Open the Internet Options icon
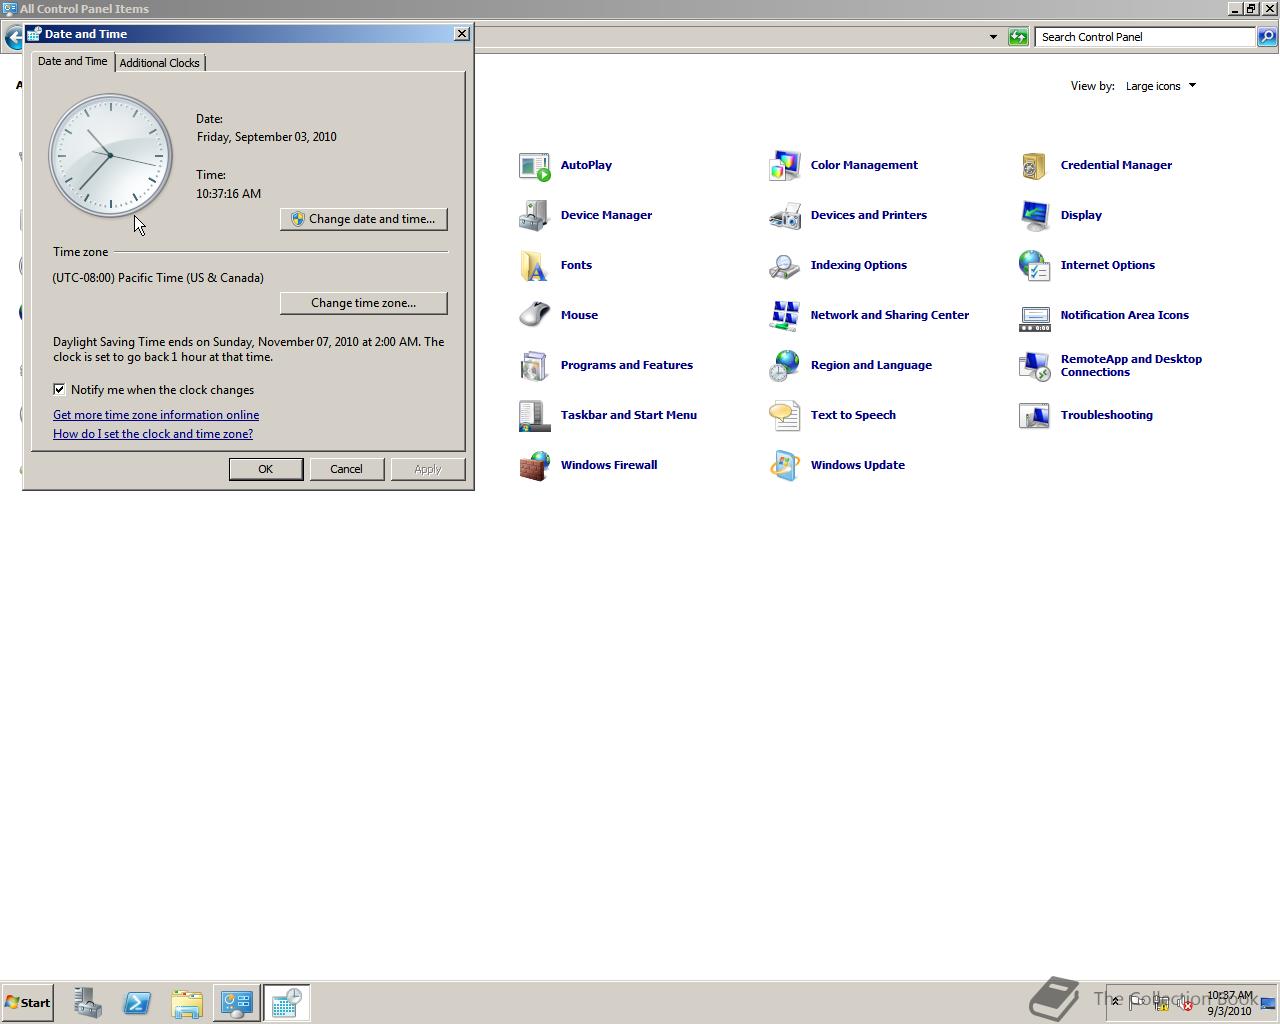1280x1024 pixels. tap(1035, 266)
